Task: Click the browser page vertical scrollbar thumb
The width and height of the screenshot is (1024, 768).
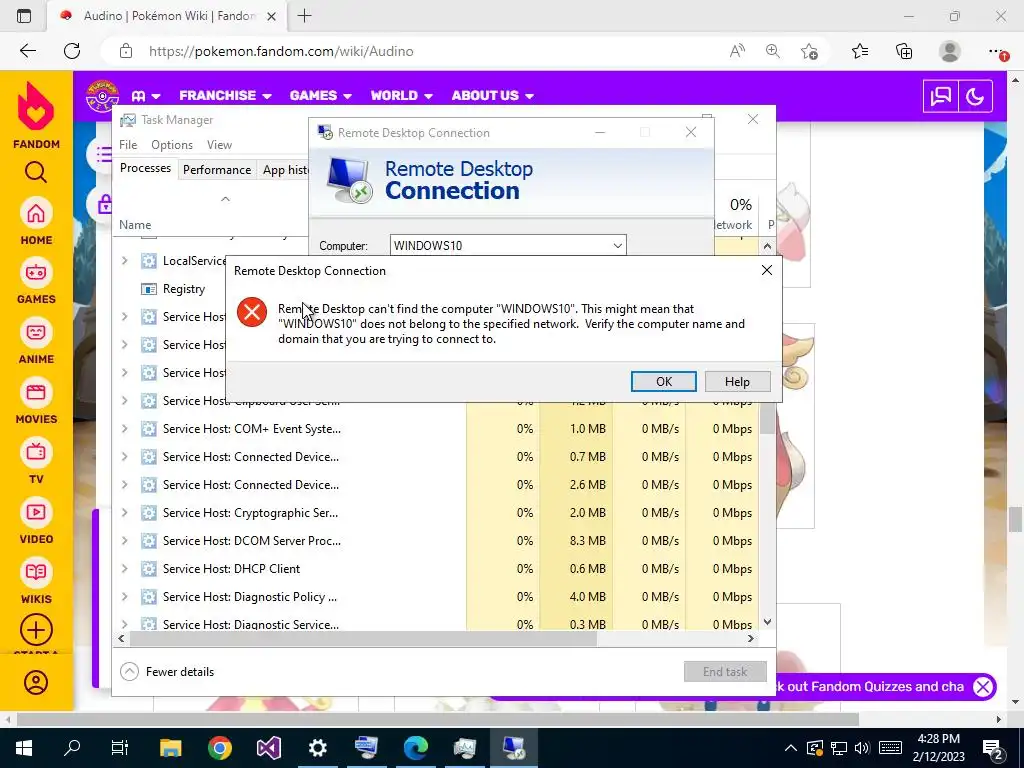Action: click(x=1015, y=520)
